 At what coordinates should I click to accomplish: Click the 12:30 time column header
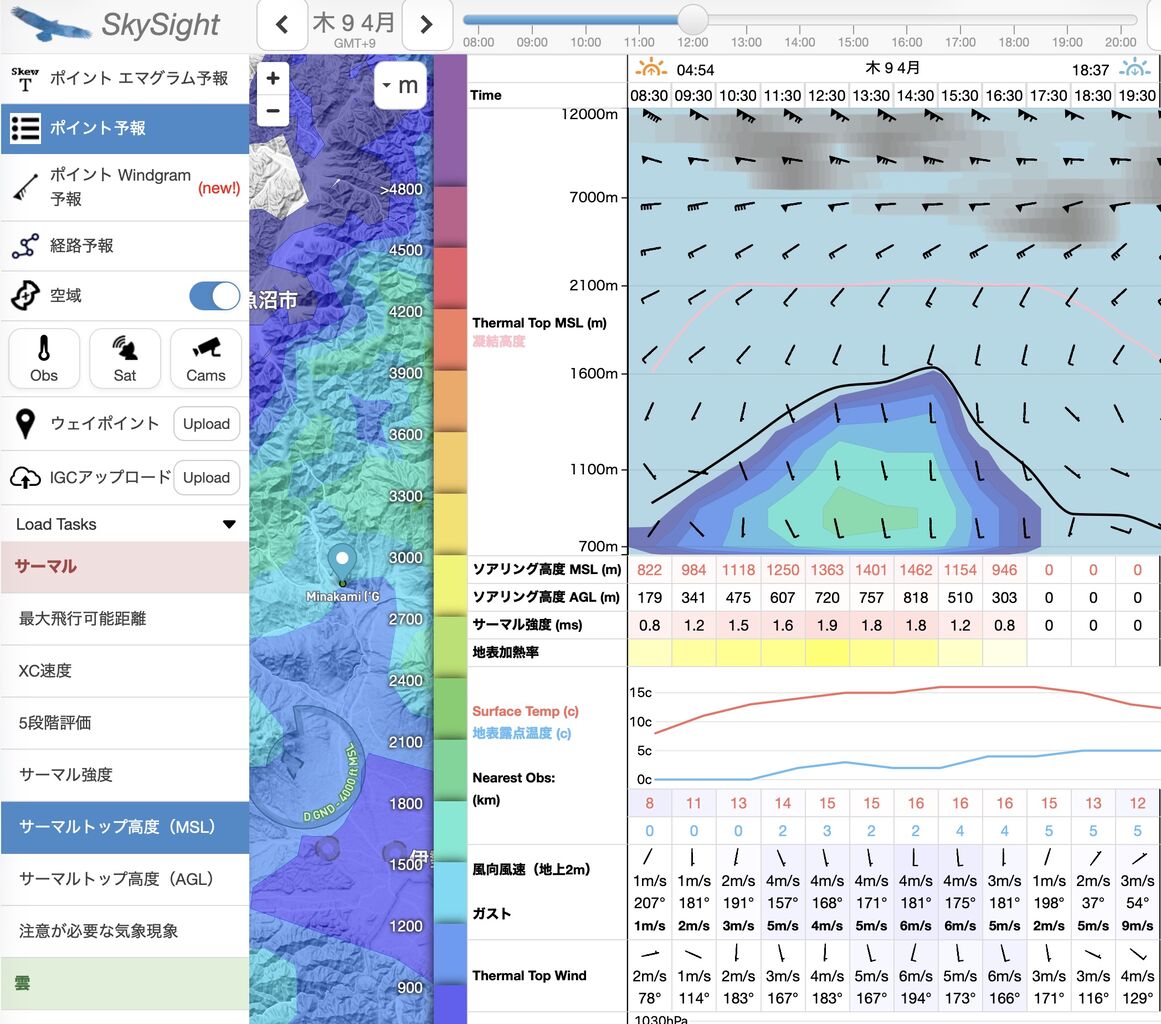(826, 96)
